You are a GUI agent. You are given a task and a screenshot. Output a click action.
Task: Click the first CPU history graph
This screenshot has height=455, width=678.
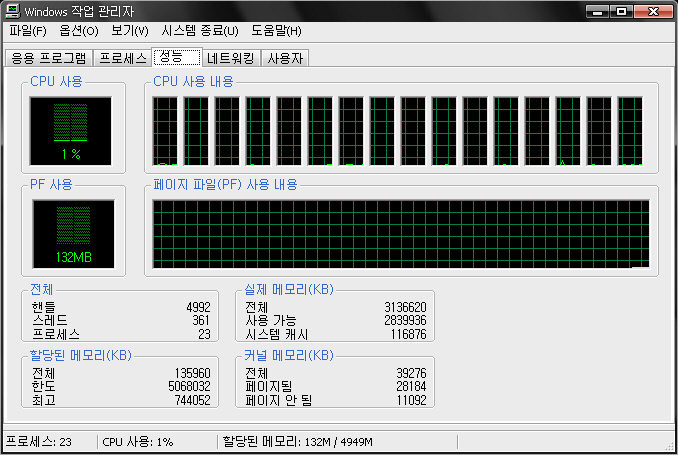[165, 131]
